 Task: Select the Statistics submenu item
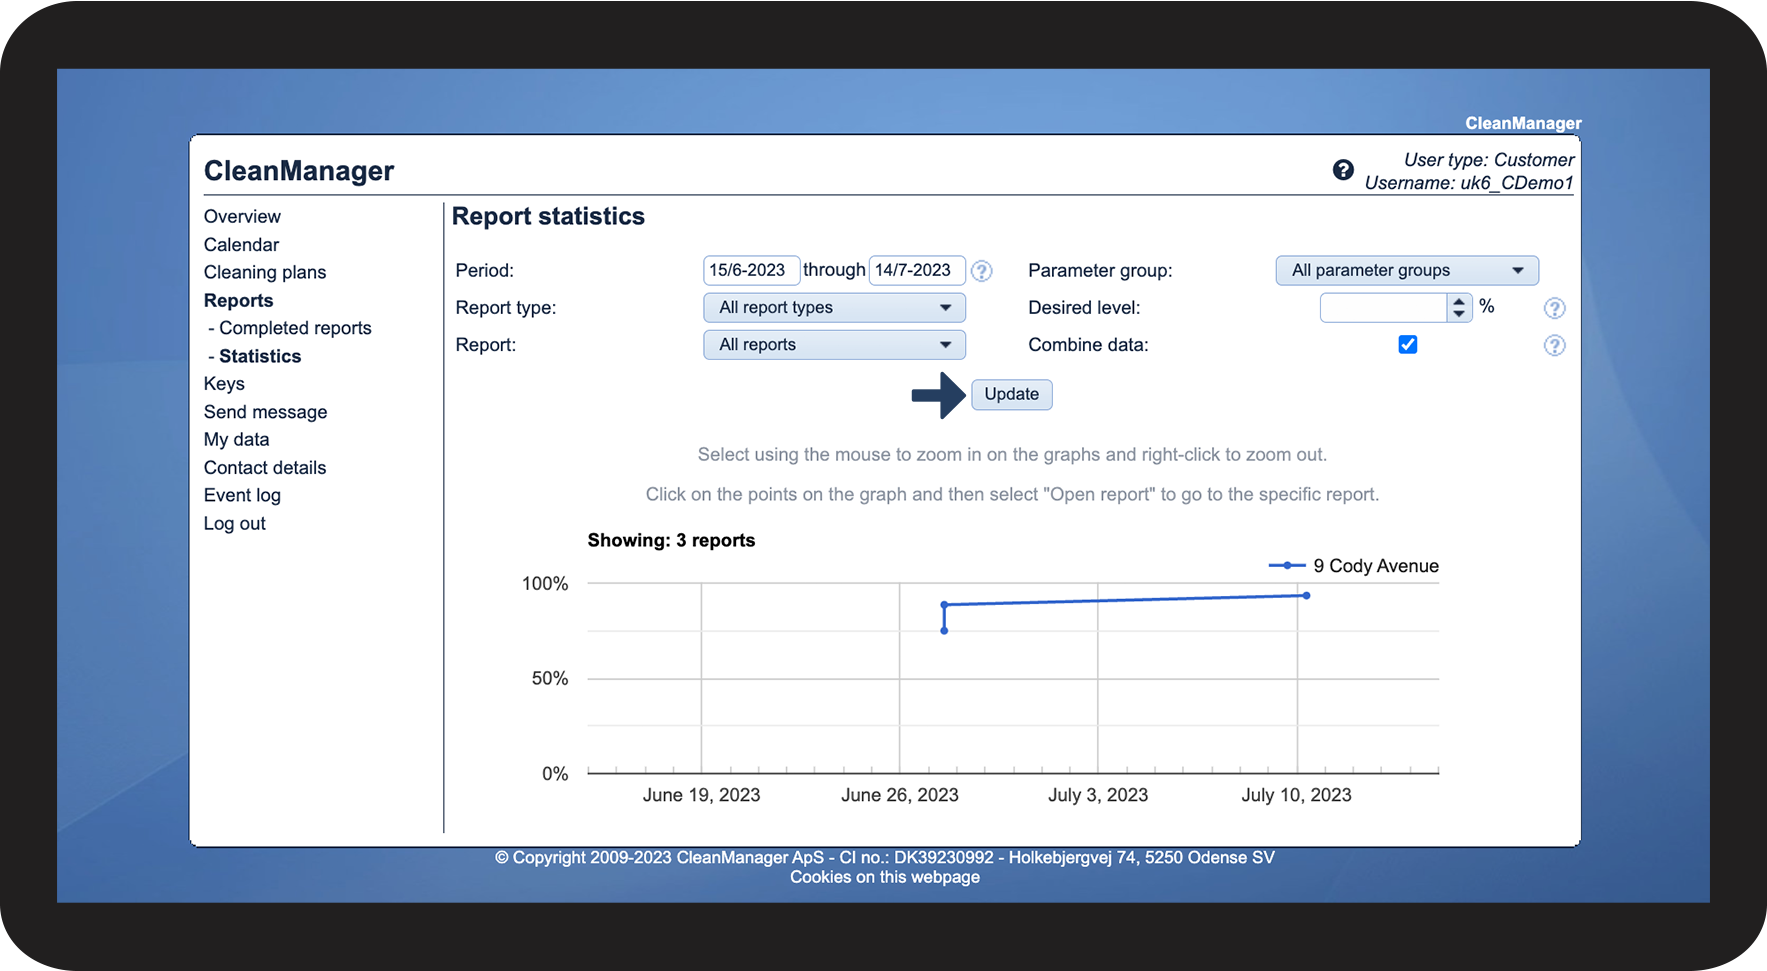[260, 356]
